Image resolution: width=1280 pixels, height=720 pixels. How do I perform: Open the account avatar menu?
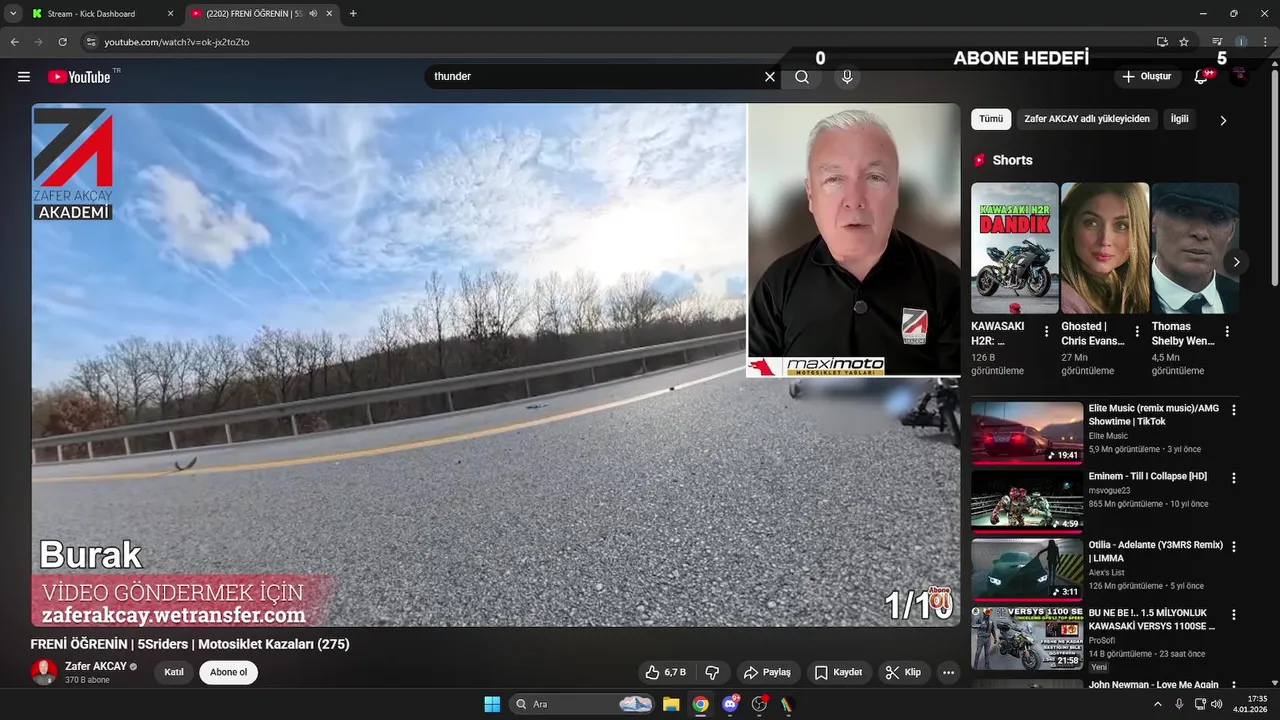pos(1239,76)
